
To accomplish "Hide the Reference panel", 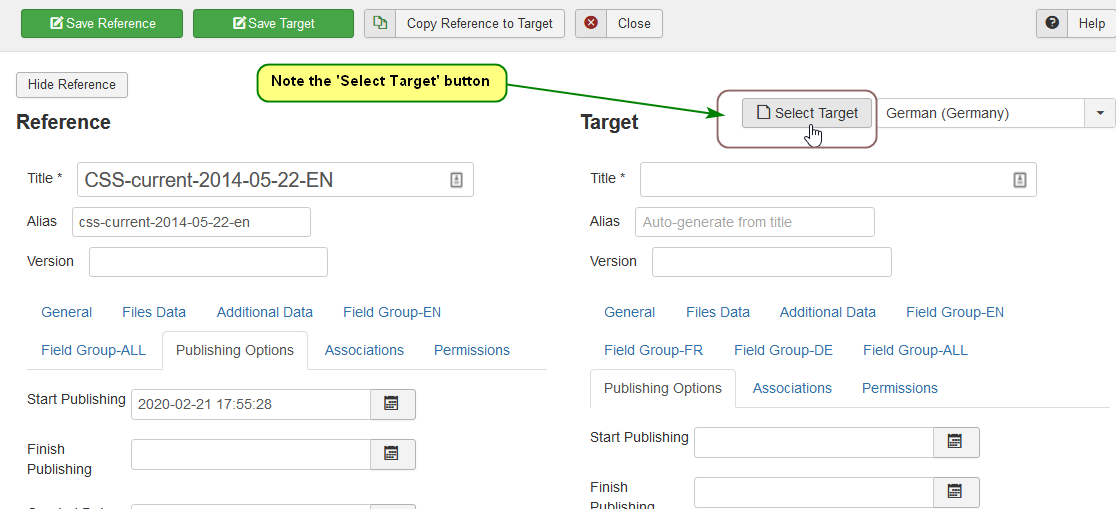I will pos(72,85).
